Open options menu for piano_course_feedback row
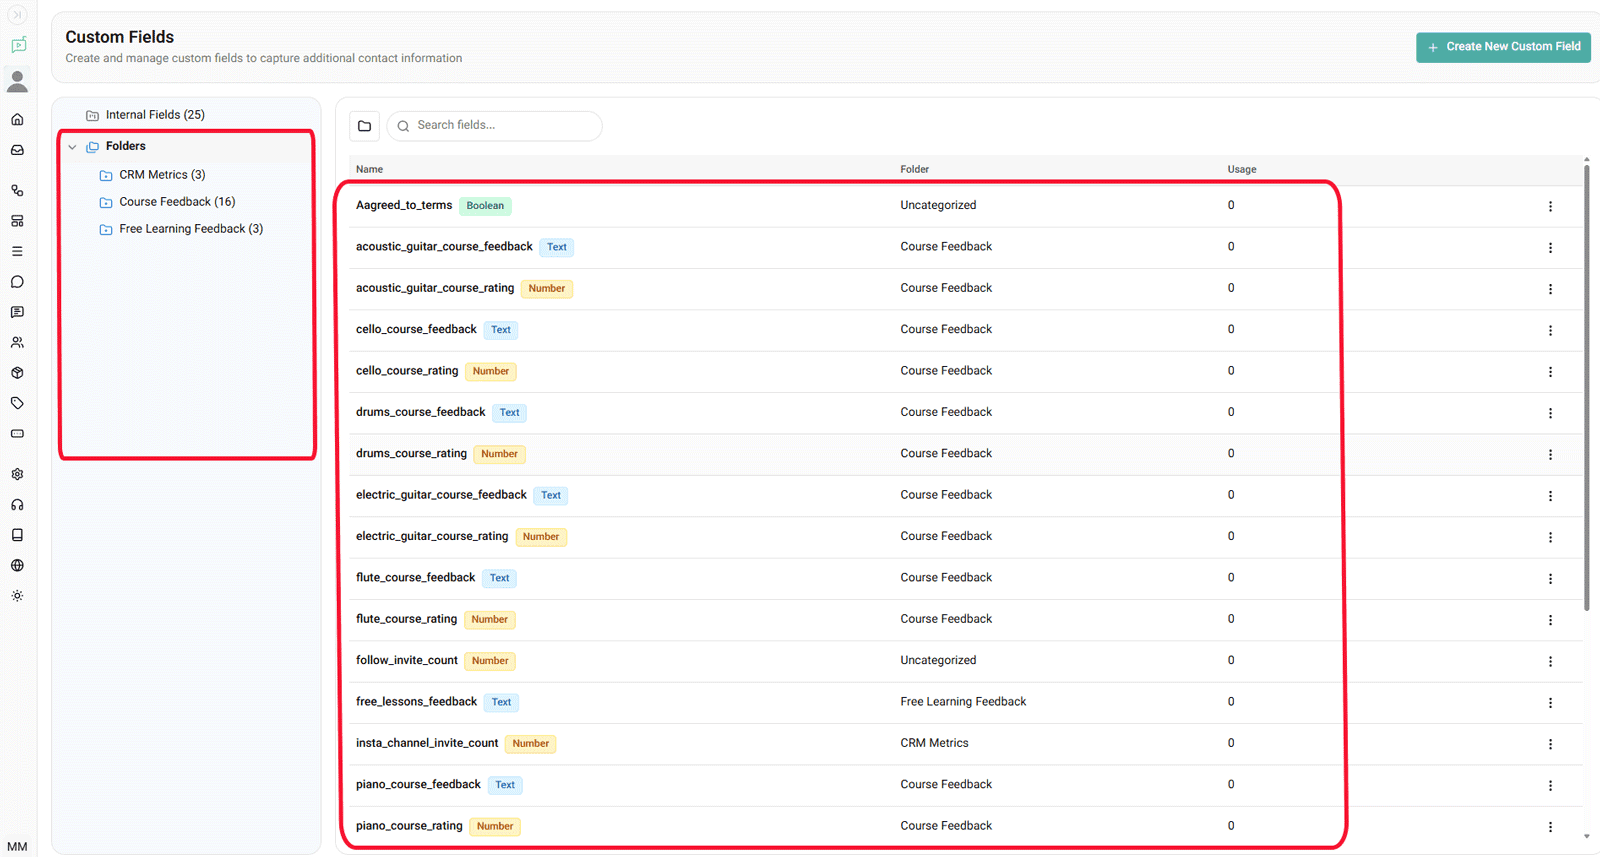Viewport: 1600px width, 857px height. click(x=1550, y=786)
